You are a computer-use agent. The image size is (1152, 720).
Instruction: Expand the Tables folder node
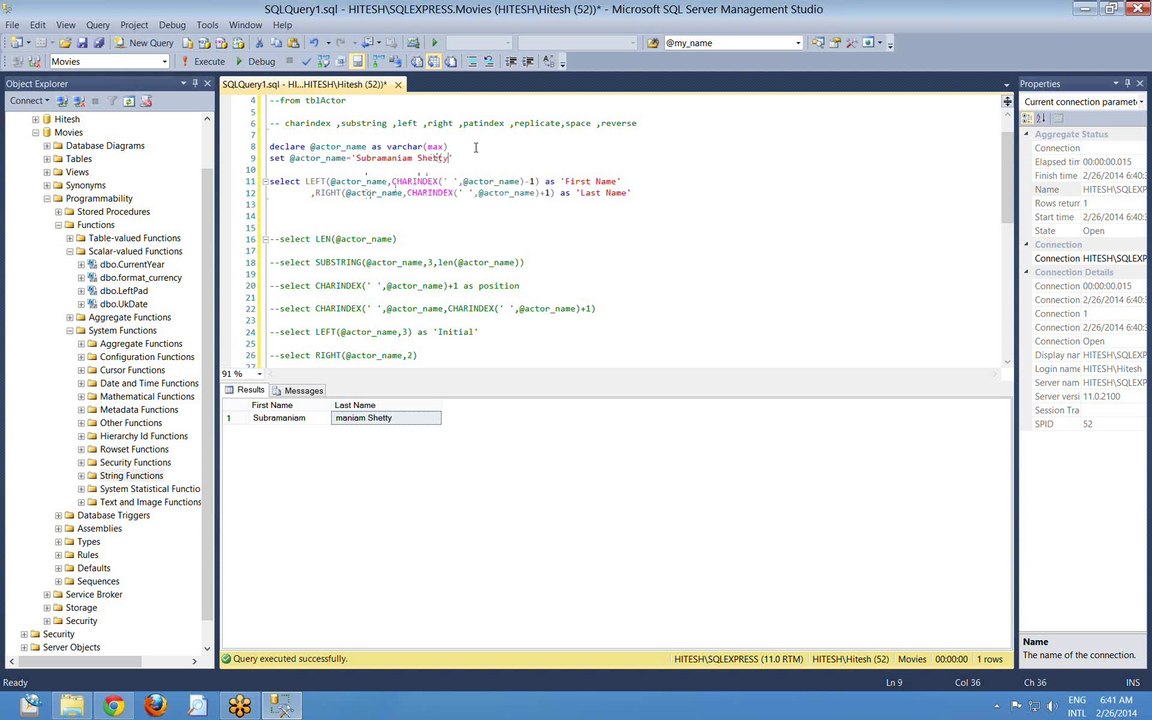[47, 159]
